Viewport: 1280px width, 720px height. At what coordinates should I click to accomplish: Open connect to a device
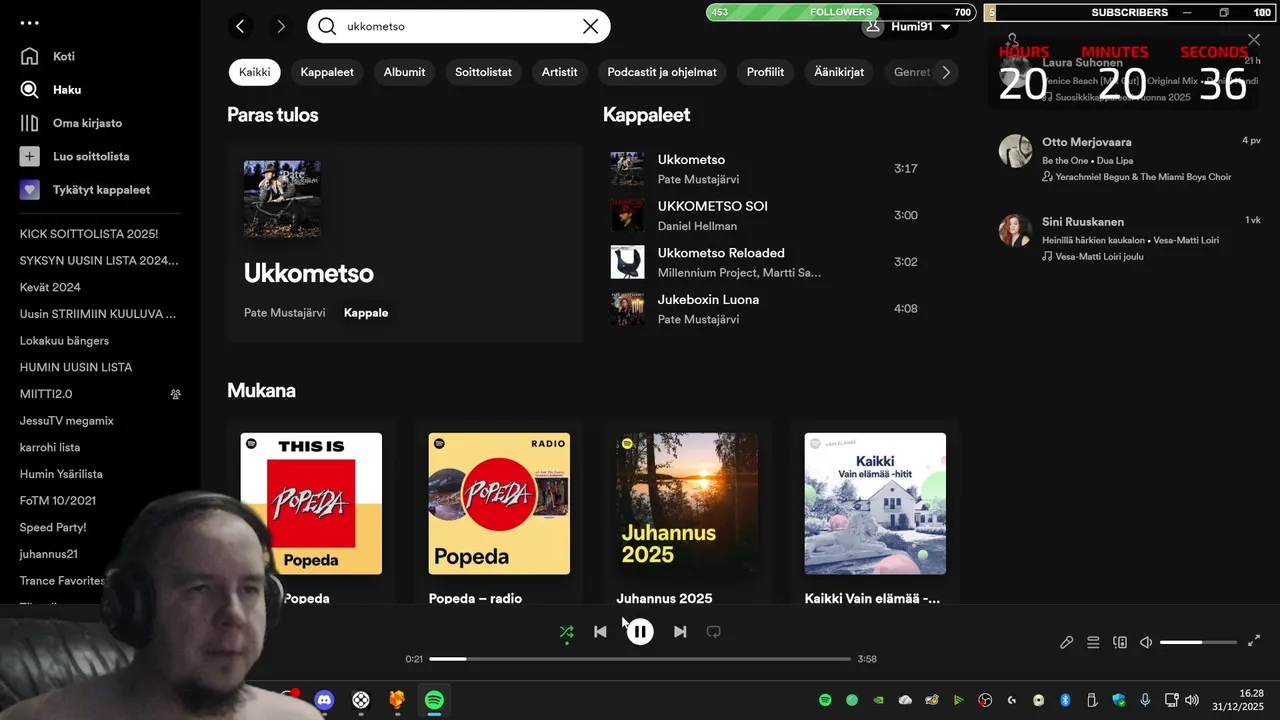pos(1120,642)
